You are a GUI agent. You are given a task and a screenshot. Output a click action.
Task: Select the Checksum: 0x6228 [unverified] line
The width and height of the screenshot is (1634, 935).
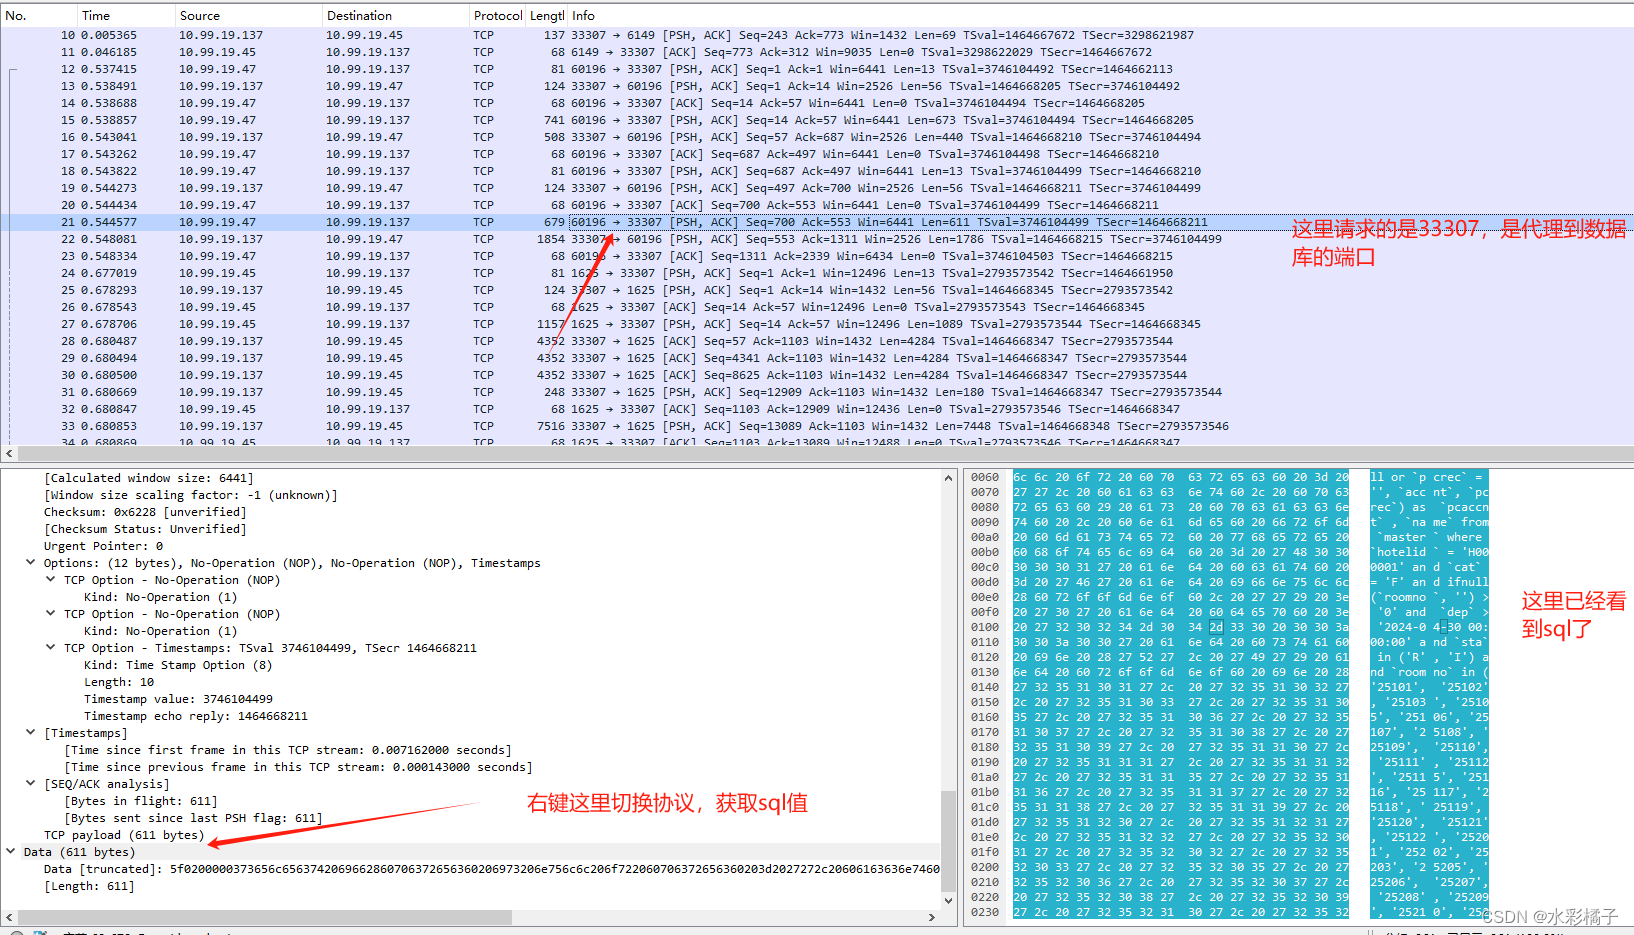[x=144, y=512]
